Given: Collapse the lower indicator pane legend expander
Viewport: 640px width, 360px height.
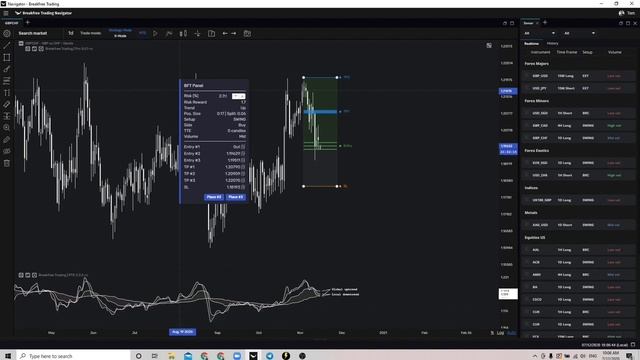Looking at the screenshot, I should (x=21, y=275).
